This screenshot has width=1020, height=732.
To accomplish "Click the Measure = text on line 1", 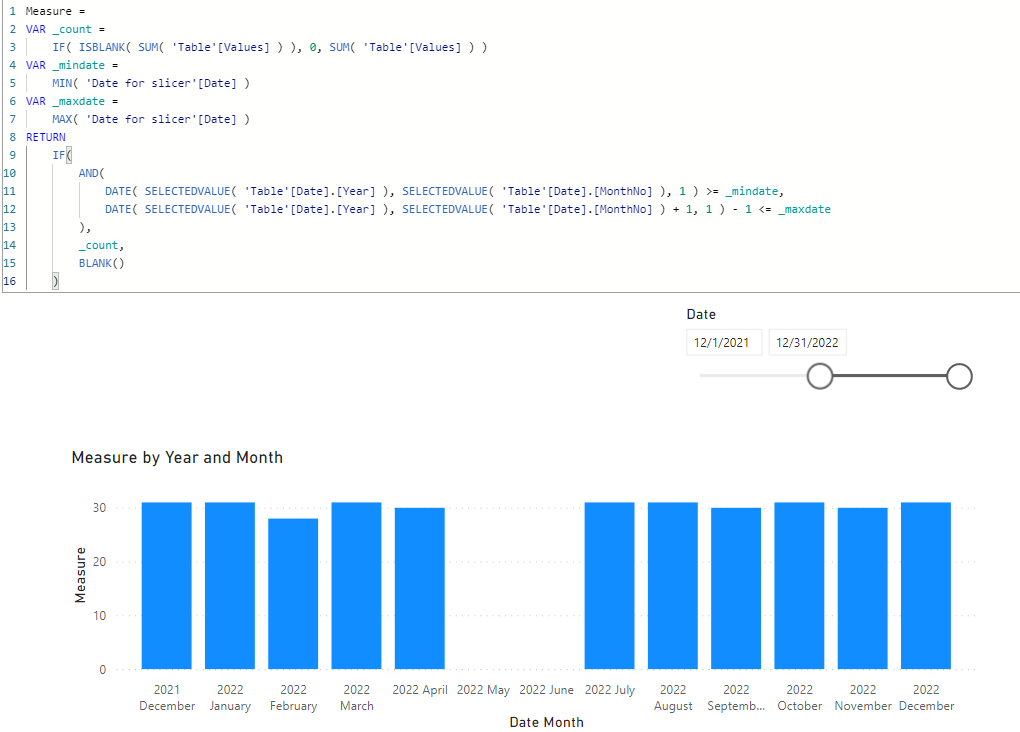I will coord(55,12).
